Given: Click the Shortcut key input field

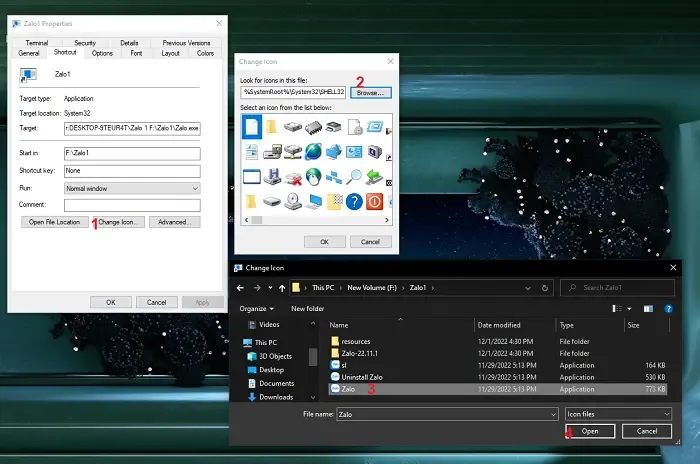Looking at the screenshot, I should pos(132,171).
